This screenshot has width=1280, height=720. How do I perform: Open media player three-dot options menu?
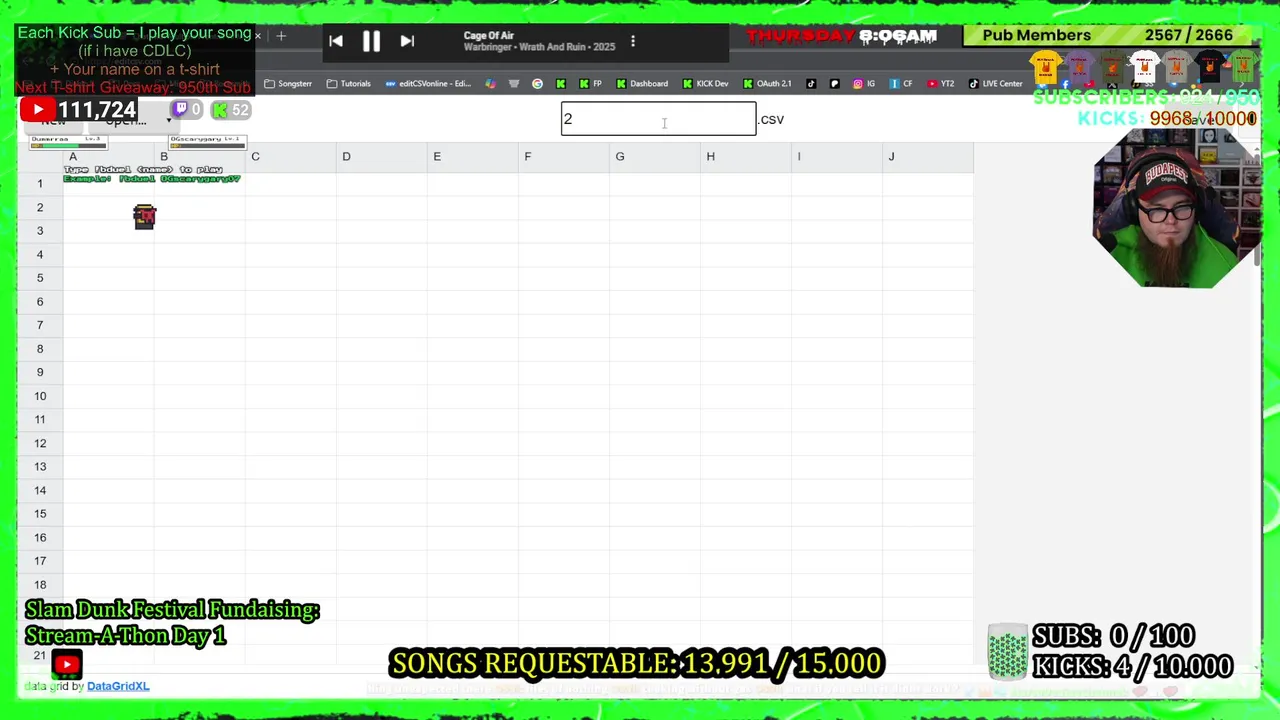click(632, 41)
